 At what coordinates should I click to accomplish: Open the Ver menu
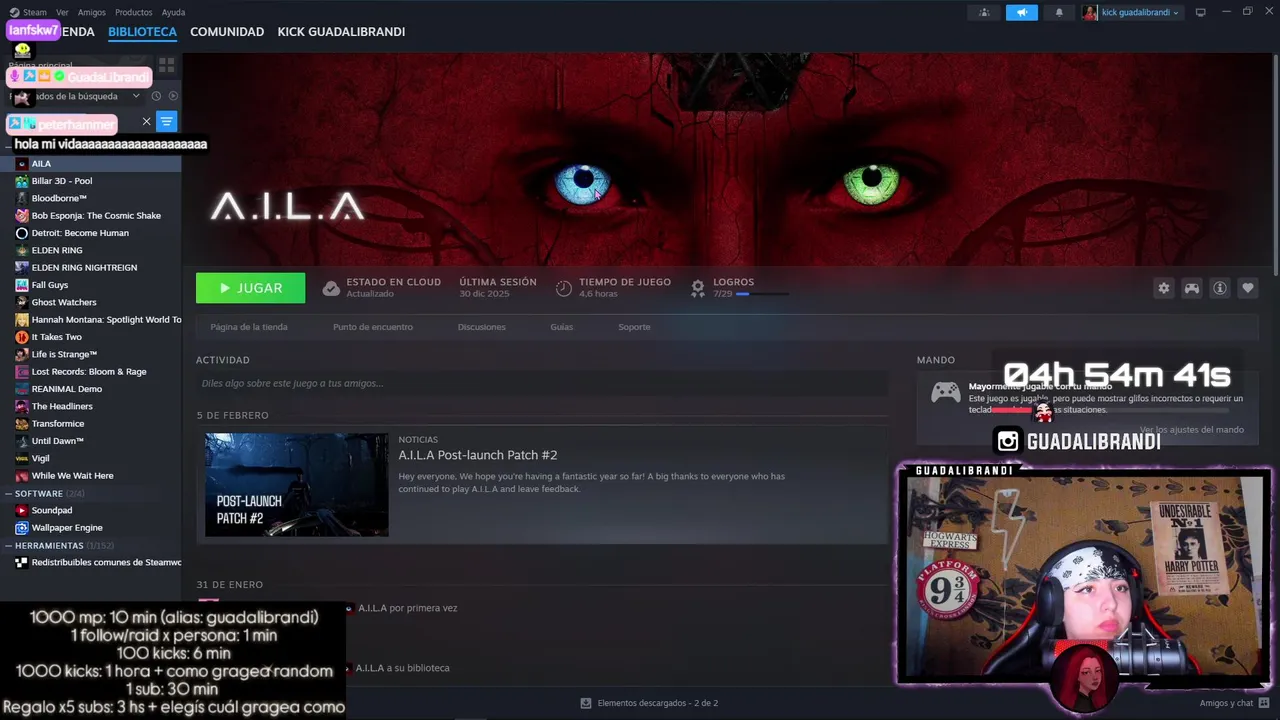(x=62, y=12)
